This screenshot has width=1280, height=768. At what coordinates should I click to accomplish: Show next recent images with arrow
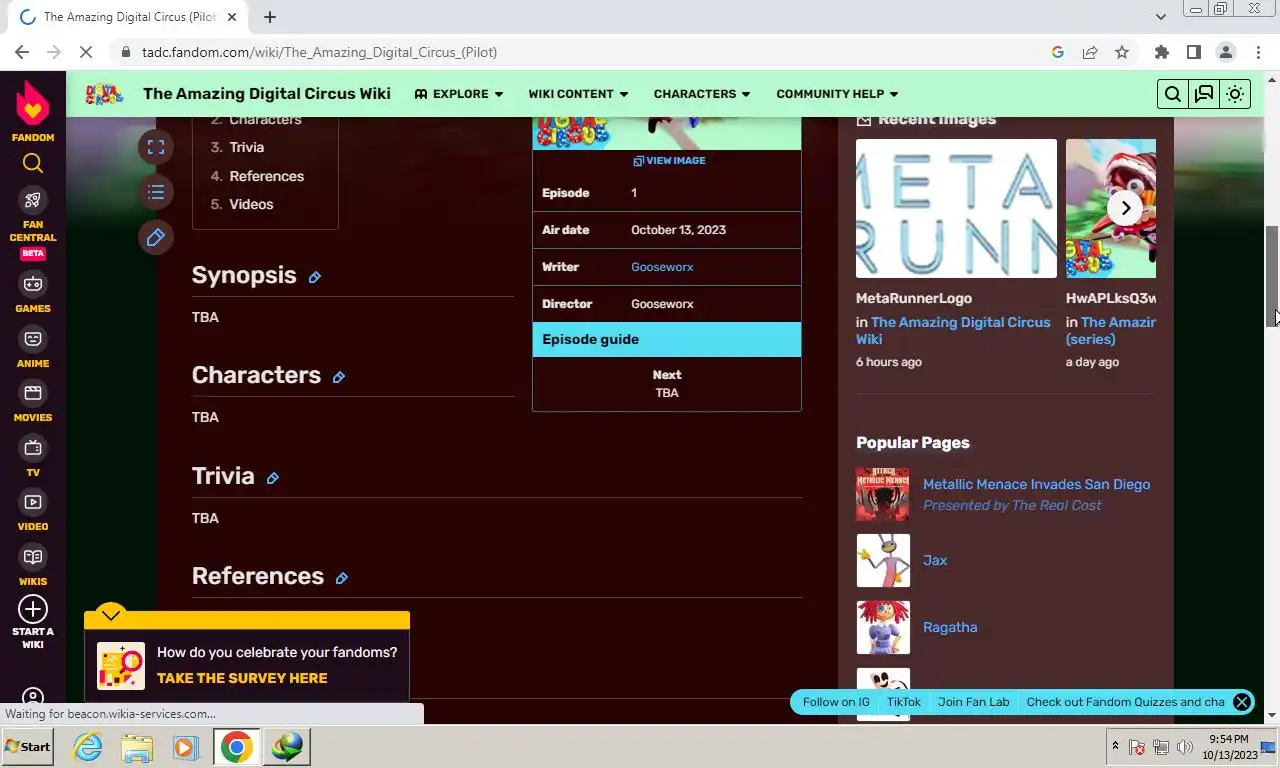[x=1125, y=208]
